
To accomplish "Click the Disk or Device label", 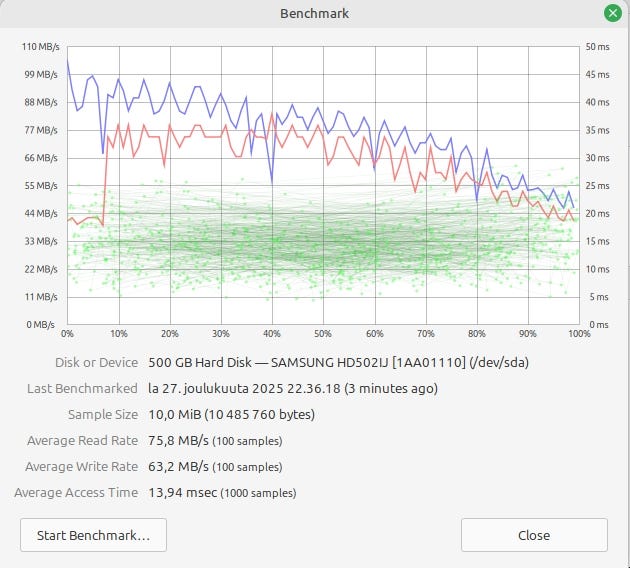I will 96,362.
